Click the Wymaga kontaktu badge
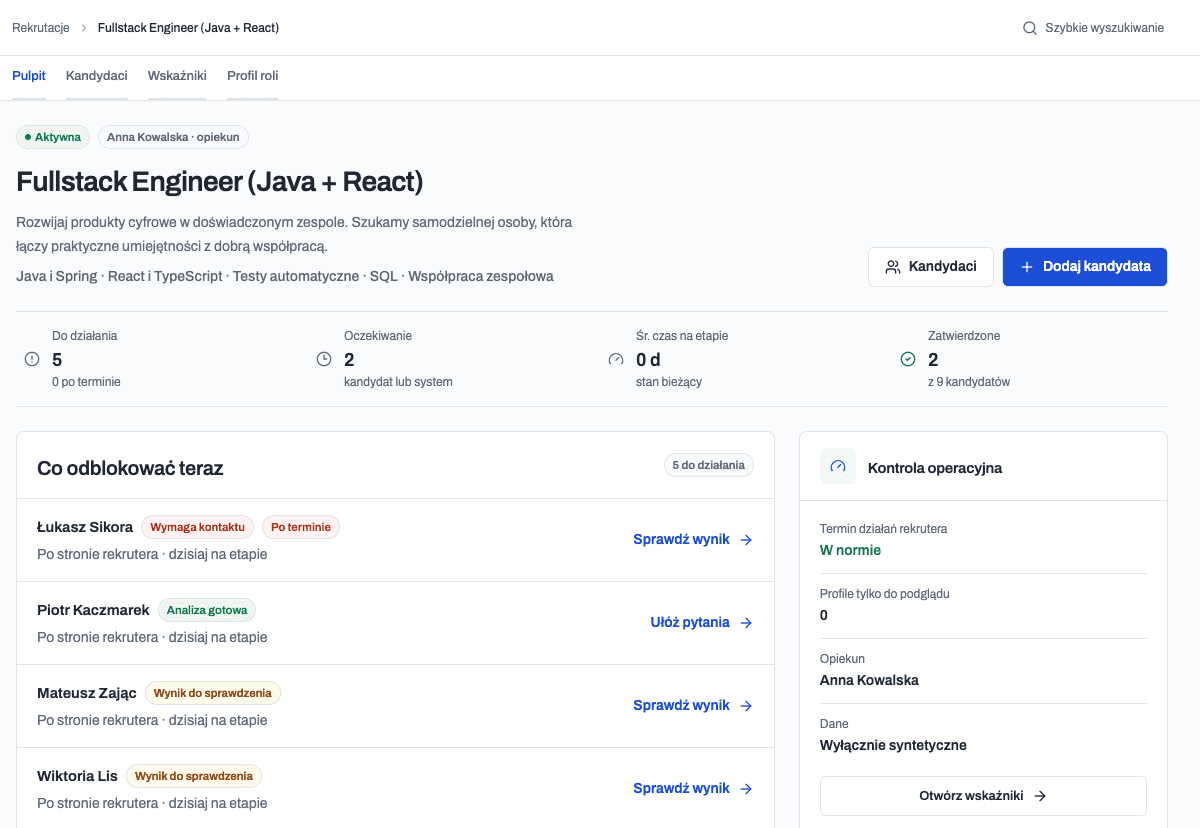This screenshot has width=1200, height=828. coord(198,527)
